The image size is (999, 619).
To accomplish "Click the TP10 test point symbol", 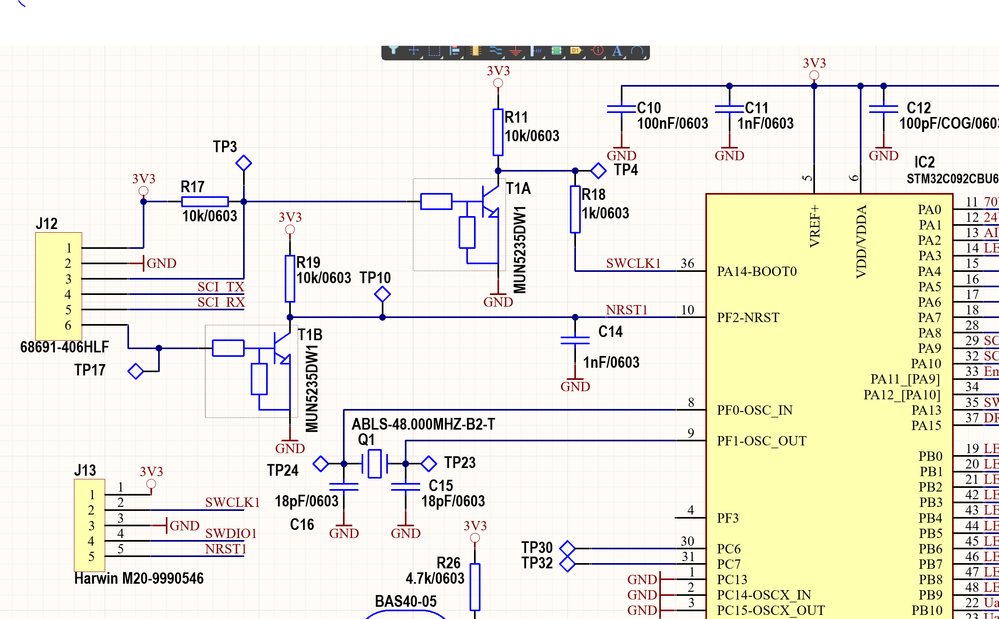I will click(382, 294).
